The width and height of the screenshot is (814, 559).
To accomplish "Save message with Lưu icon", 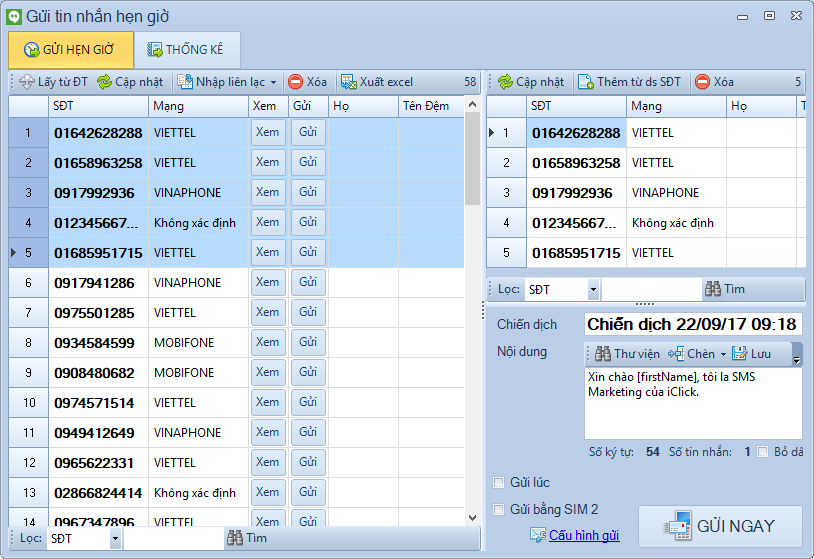I will pos(739,354).
